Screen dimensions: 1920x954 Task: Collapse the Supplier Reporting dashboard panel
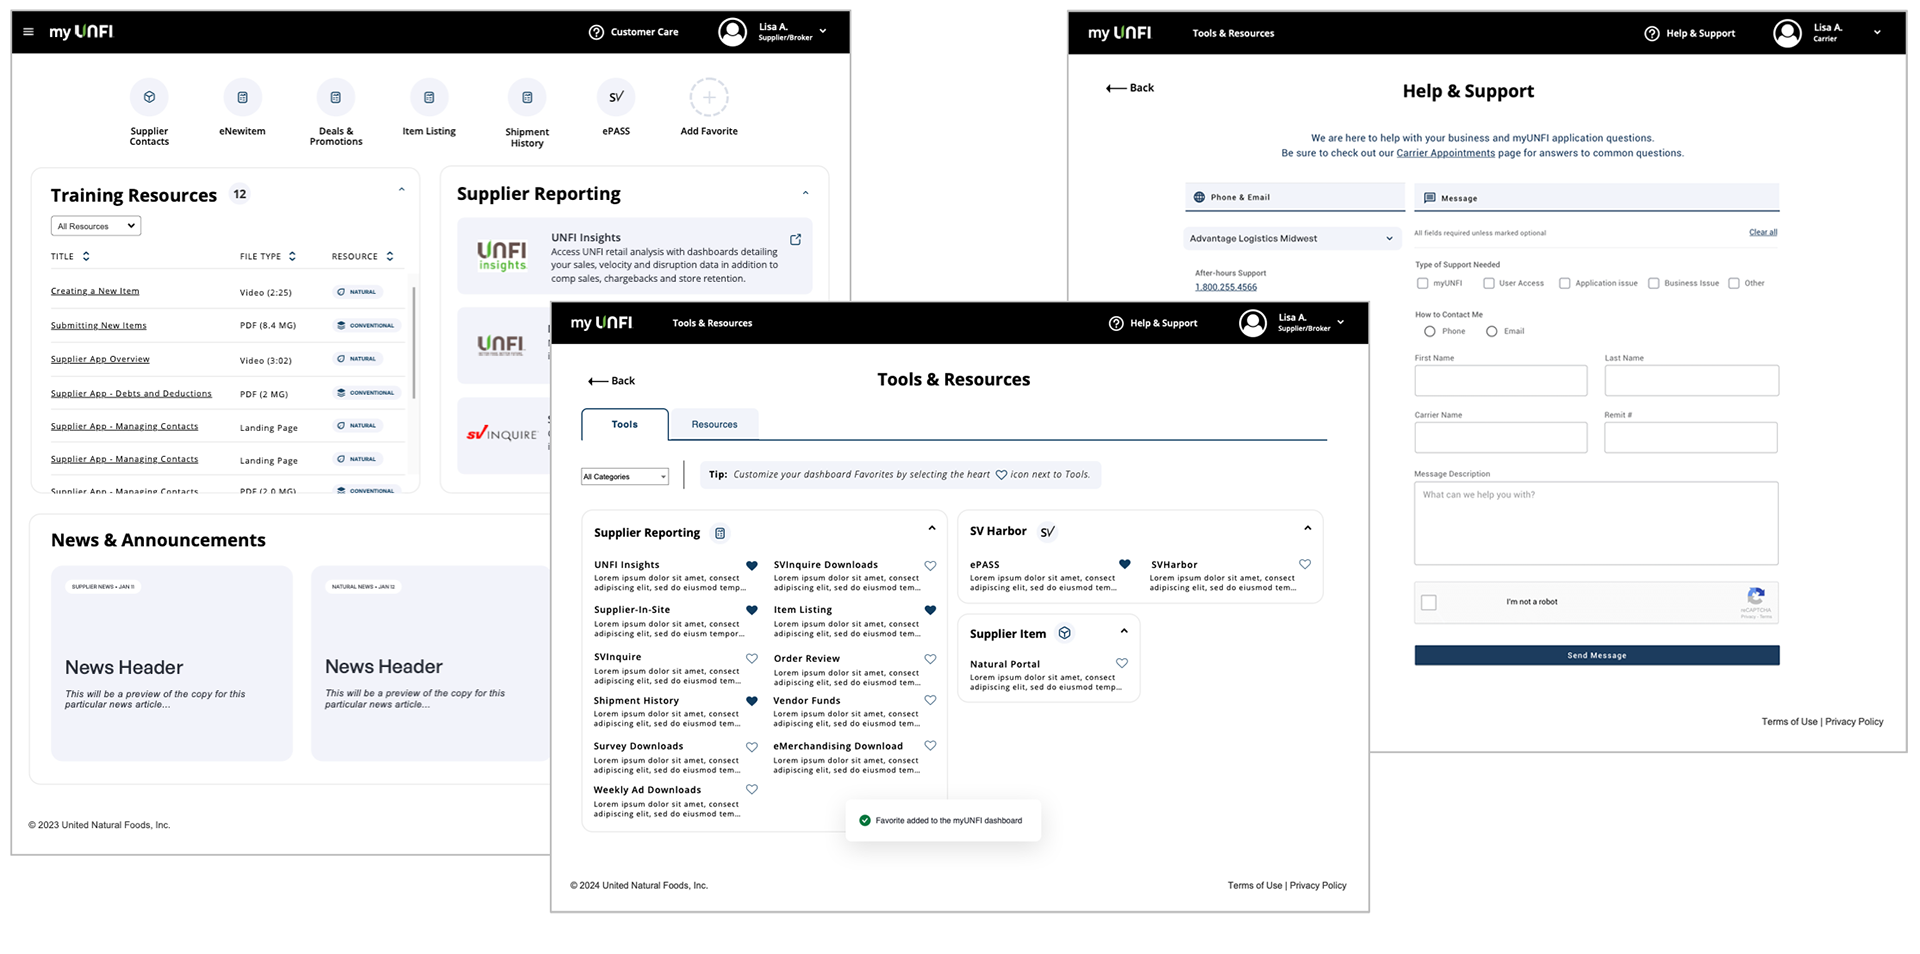806,193
